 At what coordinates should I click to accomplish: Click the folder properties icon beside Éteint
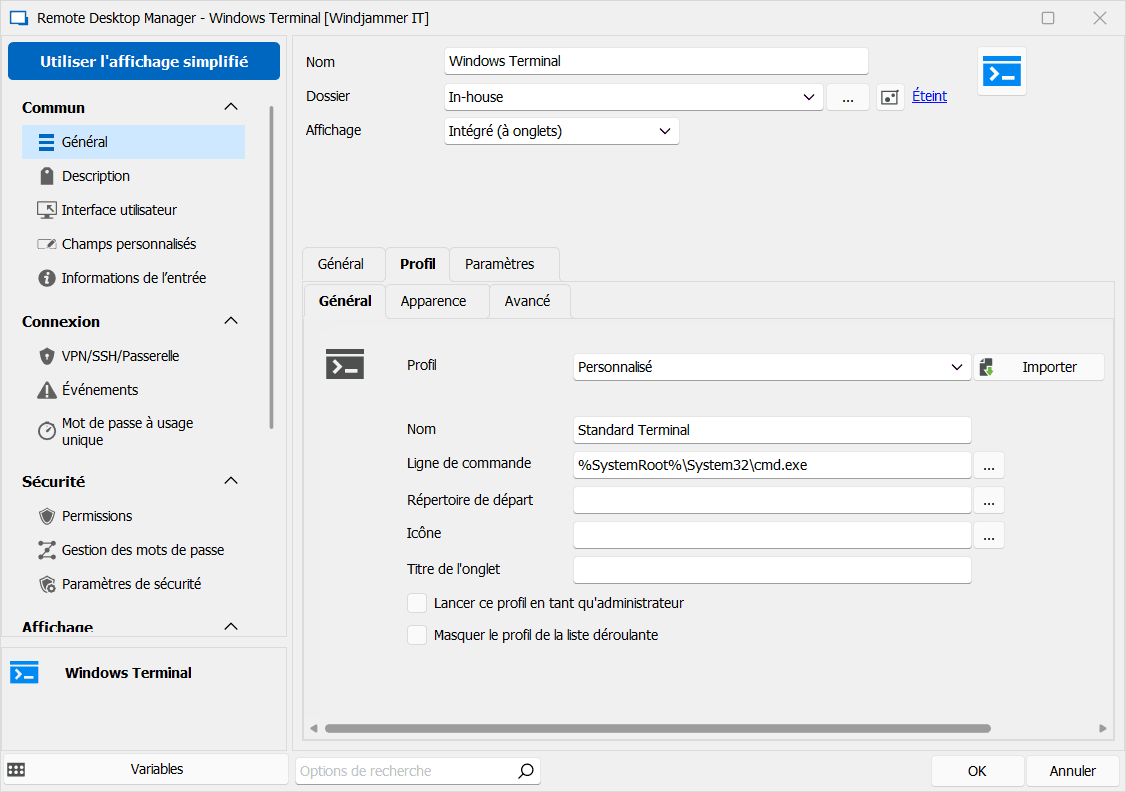pyautogui.click(x=890, y=97)
